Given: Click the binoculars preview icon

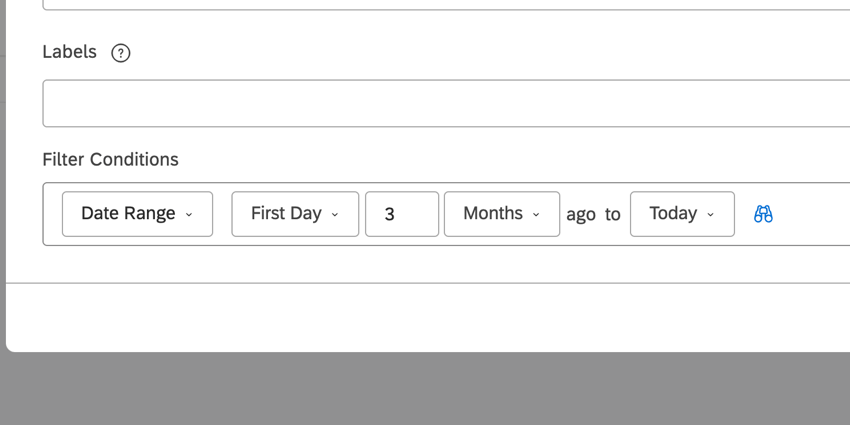Looking at the screenshot, I should [763, 214].
